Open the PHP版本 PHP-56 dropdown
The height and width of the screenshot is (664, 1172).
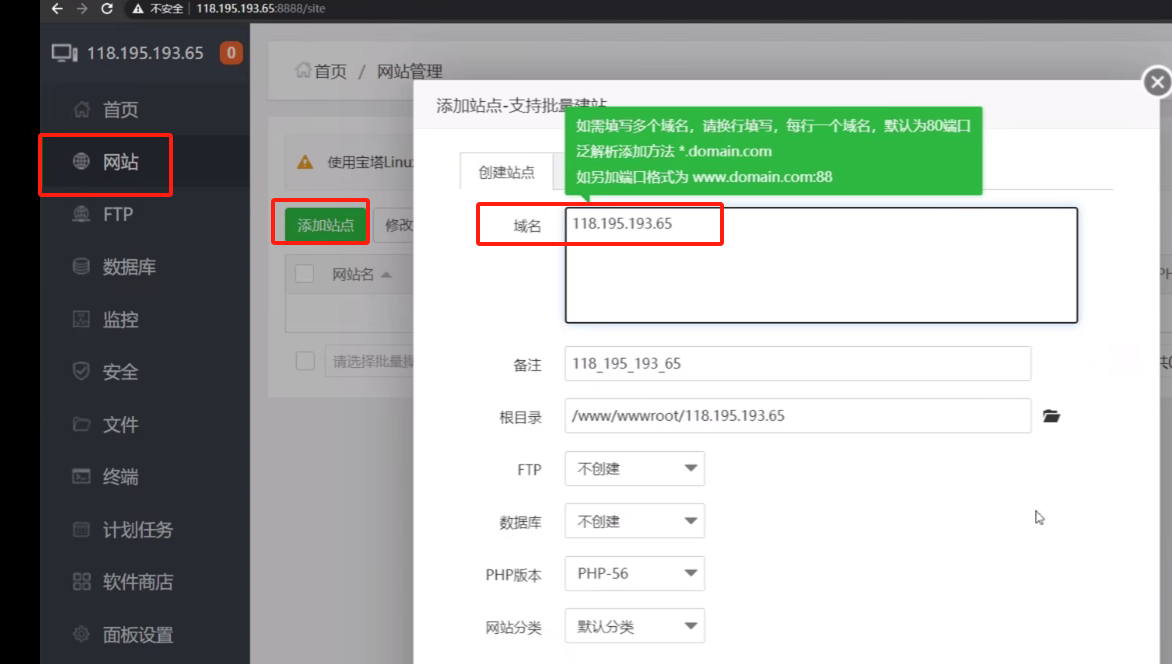point(635,574)
